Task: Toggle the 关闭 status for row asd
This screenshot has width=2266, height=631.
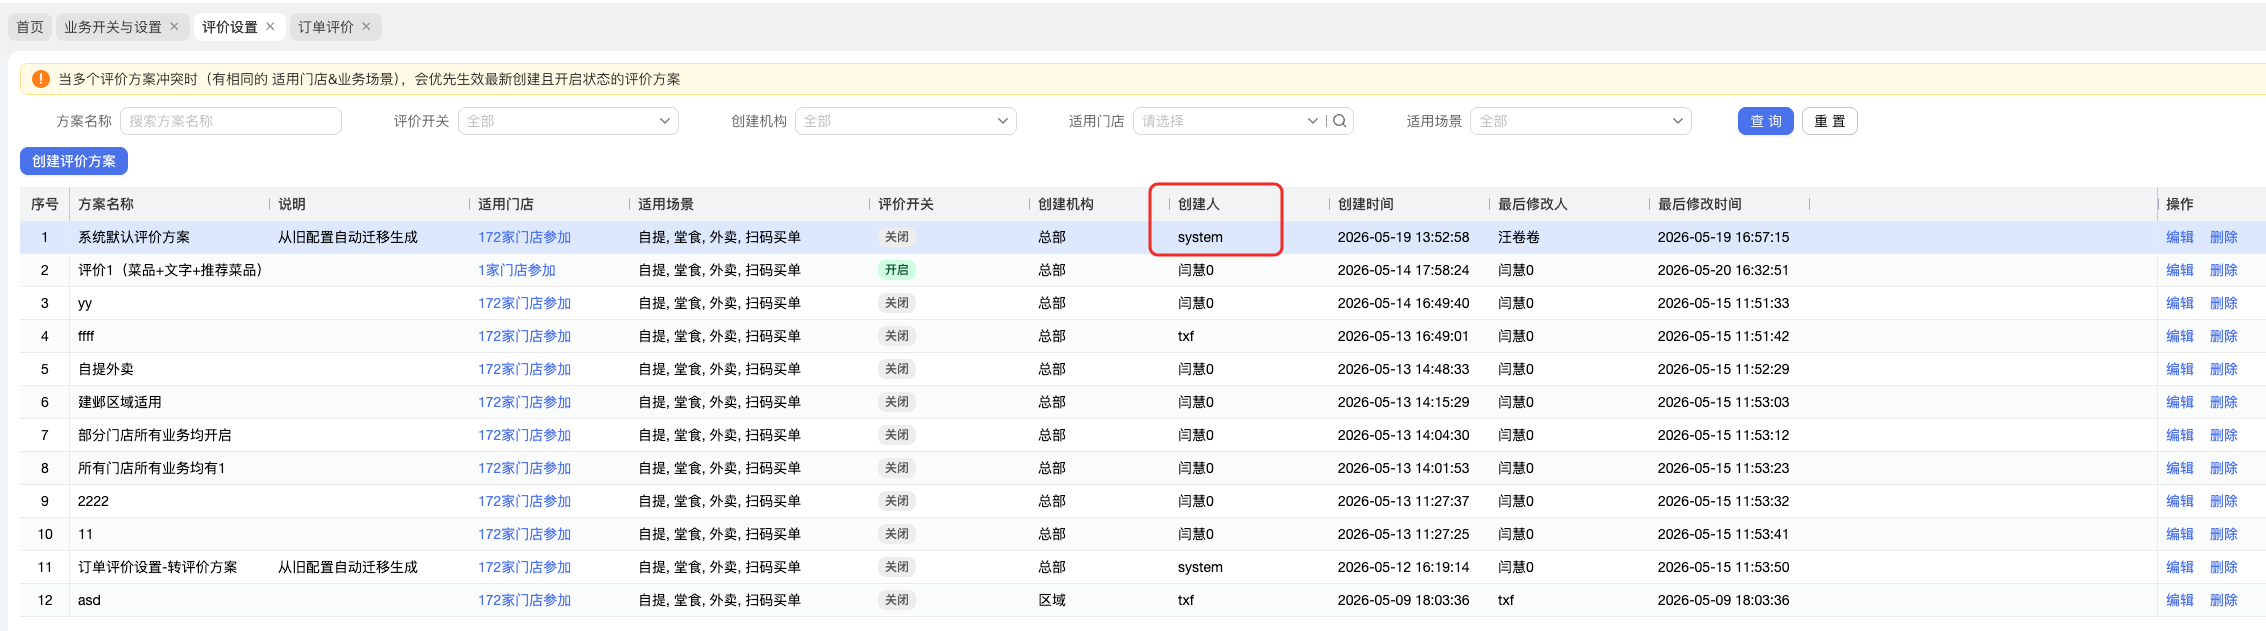Action: click(x=897, y=600)
